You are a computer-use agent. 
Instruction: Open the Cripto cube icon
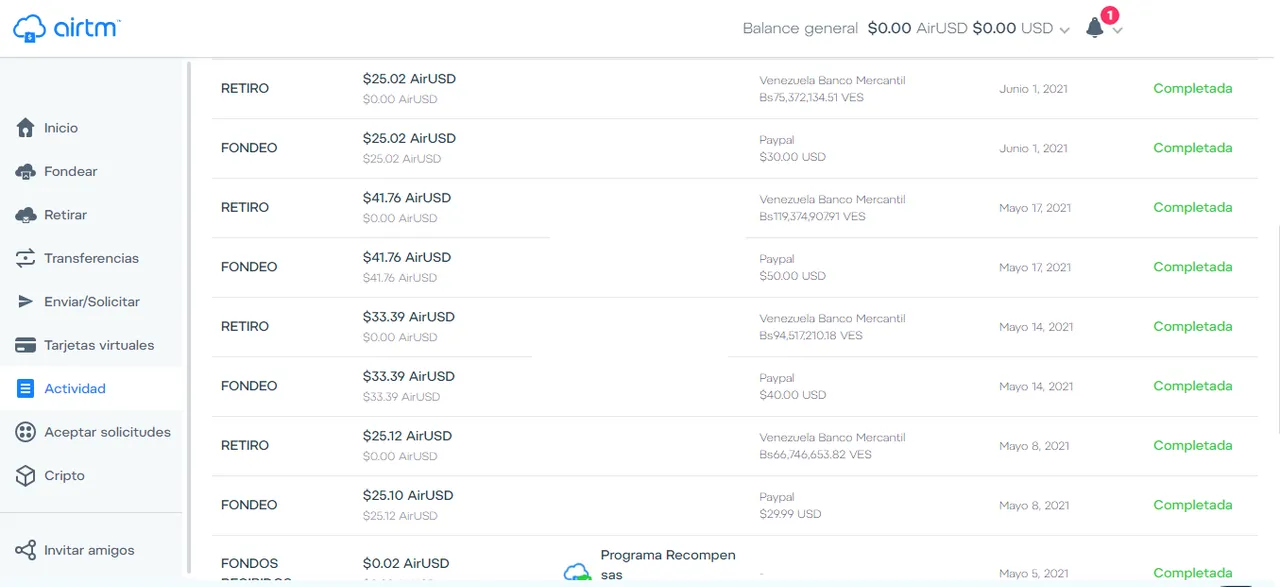pyautogui.click(x=26, y=476)
